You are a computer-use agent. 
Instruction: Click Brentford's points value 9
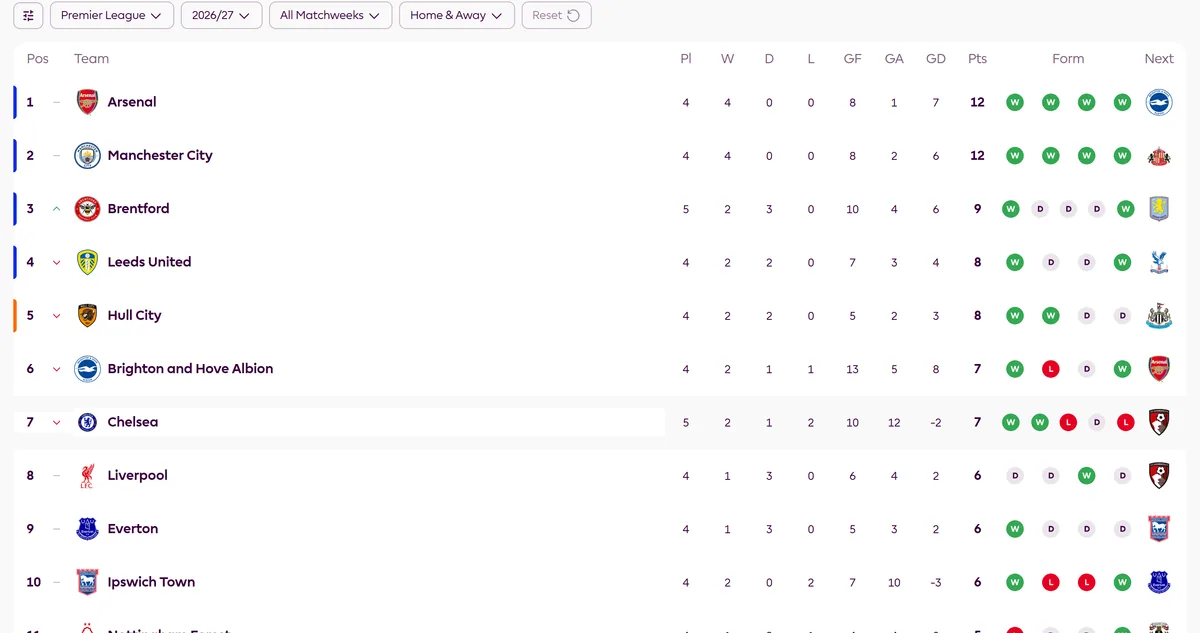tap(977, 209)
